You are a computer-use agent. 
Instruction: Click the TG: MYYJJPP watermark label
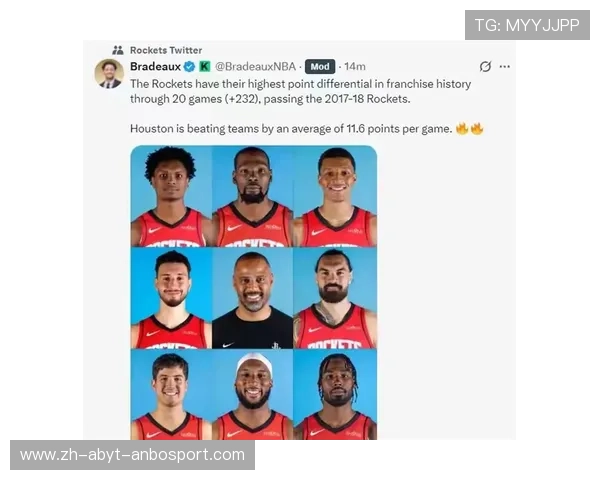527,25
